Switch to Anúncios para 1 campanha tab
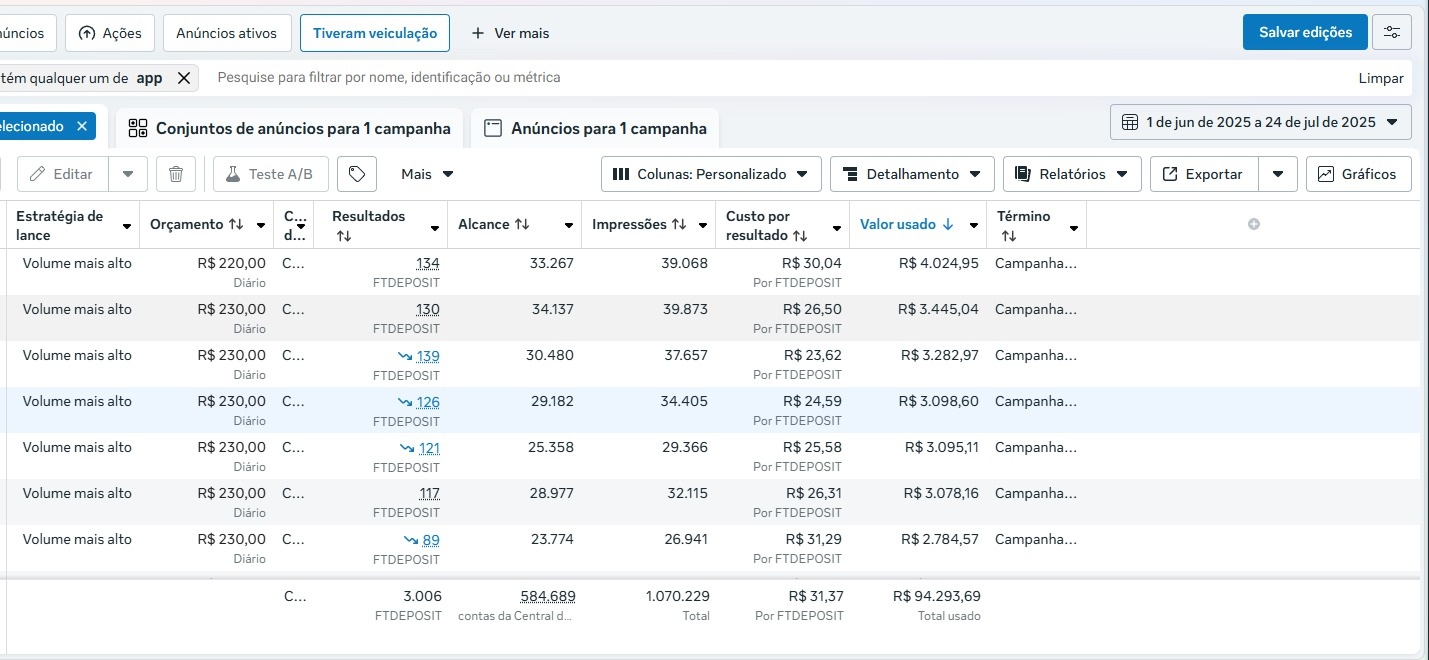The image size is (1429, 660). (x=595, y=128)
